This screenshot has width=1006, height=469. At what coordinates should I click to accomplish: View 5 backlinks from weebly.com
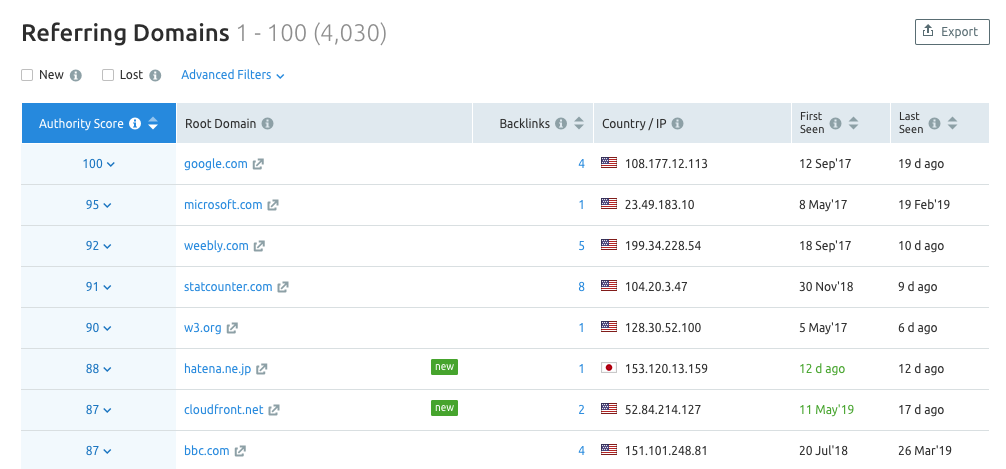point(581,246)
